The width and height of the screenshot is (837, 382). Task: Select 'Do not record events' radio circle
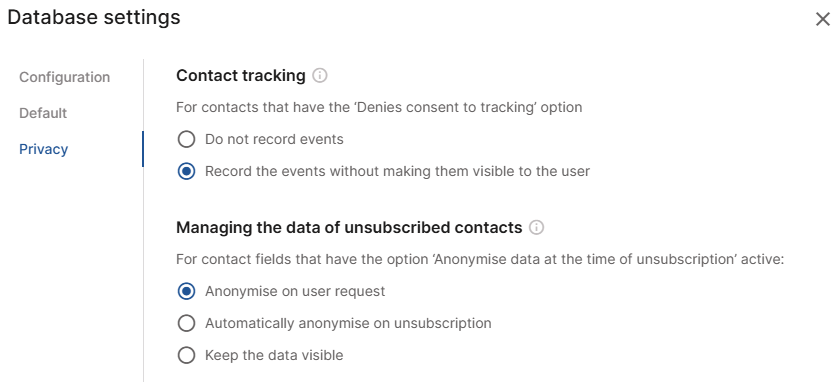click(x=186, y=140)
